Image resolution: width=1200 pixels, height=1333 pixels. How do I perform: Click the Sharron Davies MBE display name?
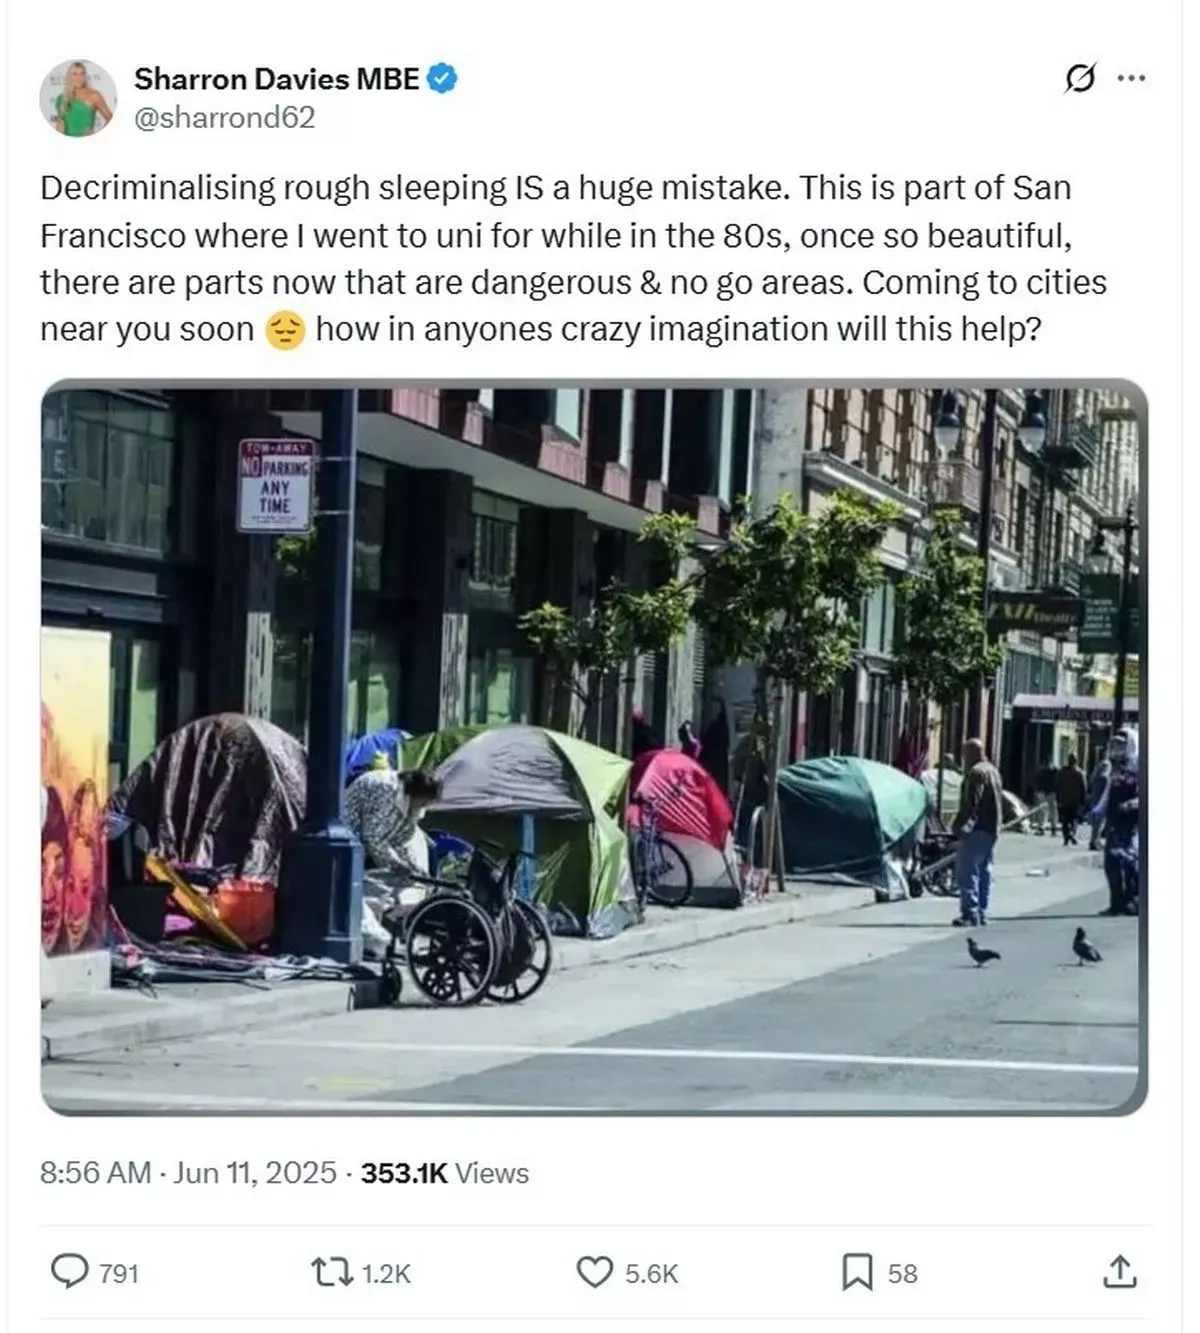tap(277, 78)
